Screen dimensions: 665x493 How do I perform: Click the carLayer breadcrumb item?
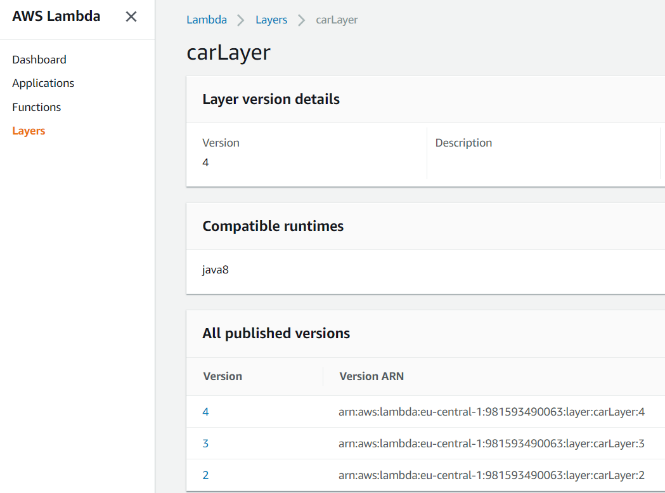[x=337, y=20]
